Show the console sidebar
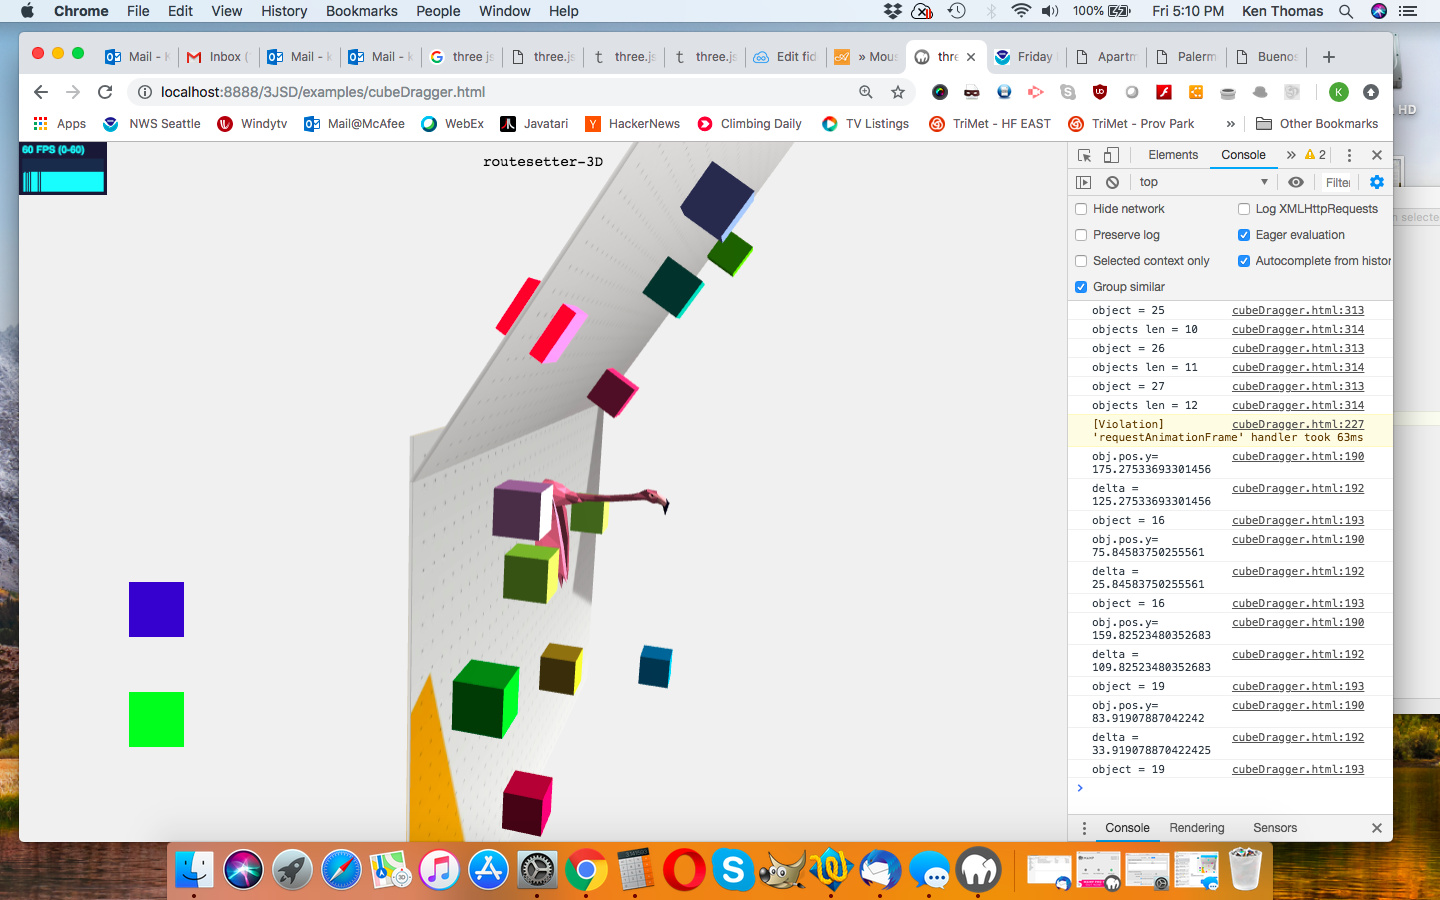Viewport: 1440px width, 900px height. point(1083,182)
